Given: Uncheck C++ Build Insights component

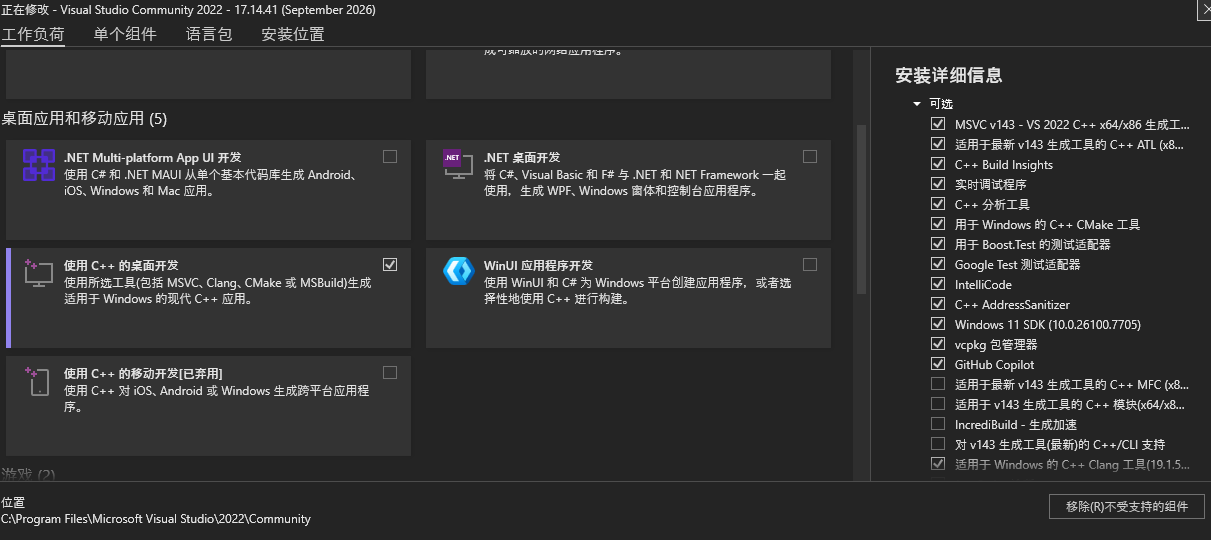Looking at the screenshot, I should [938, 164].
